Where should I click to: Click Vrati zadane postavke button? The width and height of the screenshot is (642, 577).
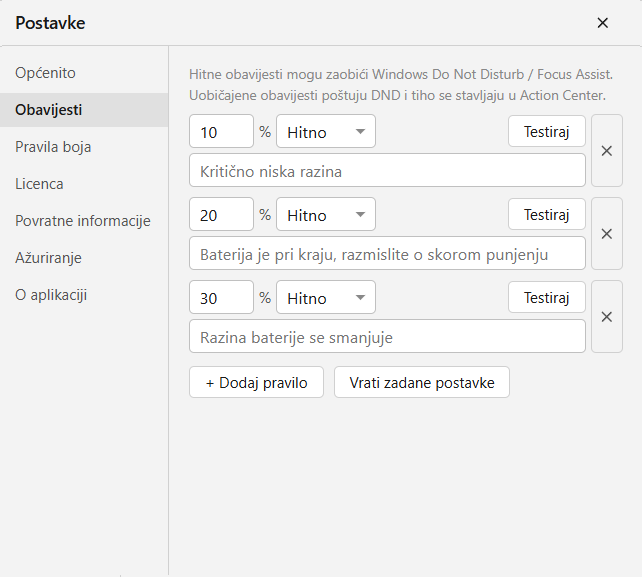point(422,382)
